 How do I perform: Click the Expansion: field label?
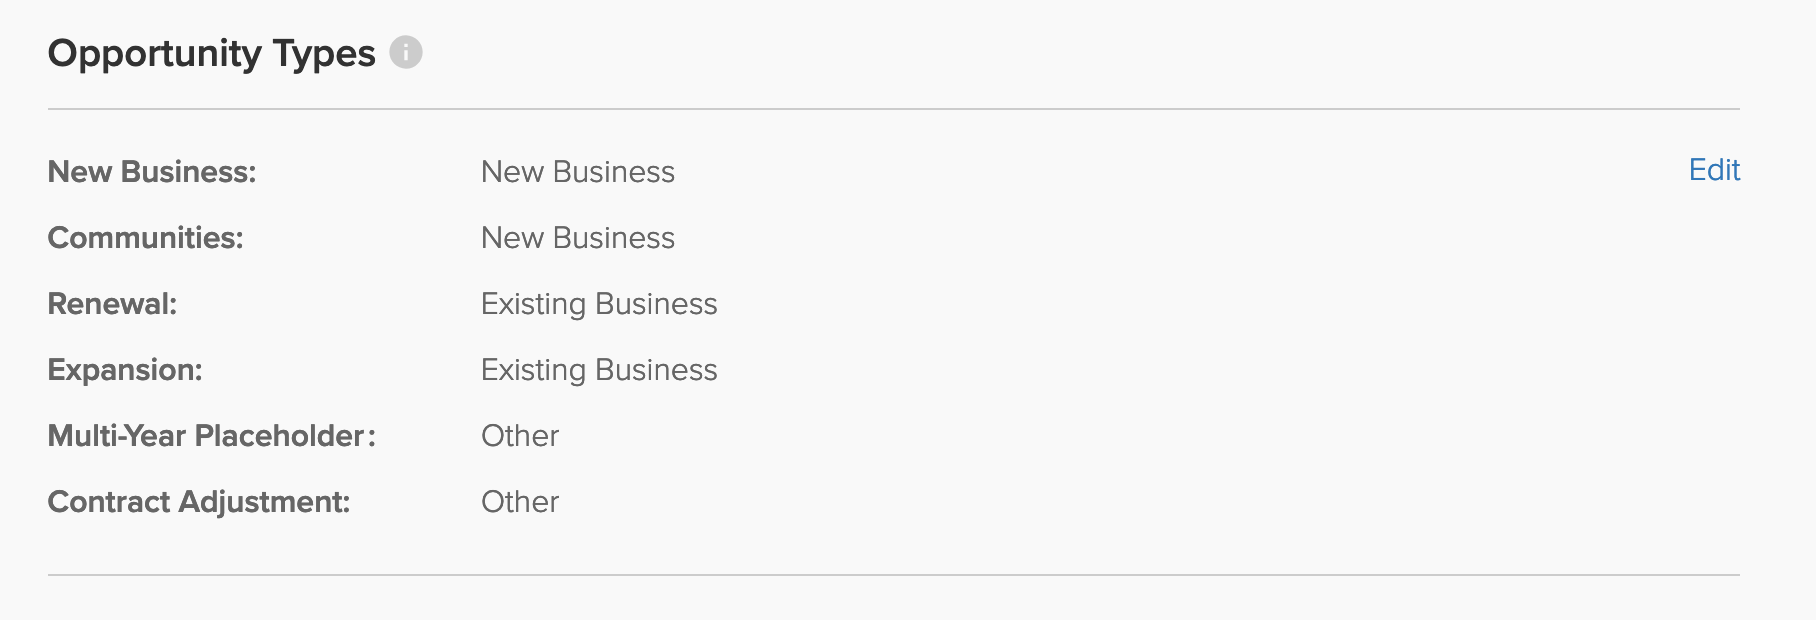(x=125, y=370)
